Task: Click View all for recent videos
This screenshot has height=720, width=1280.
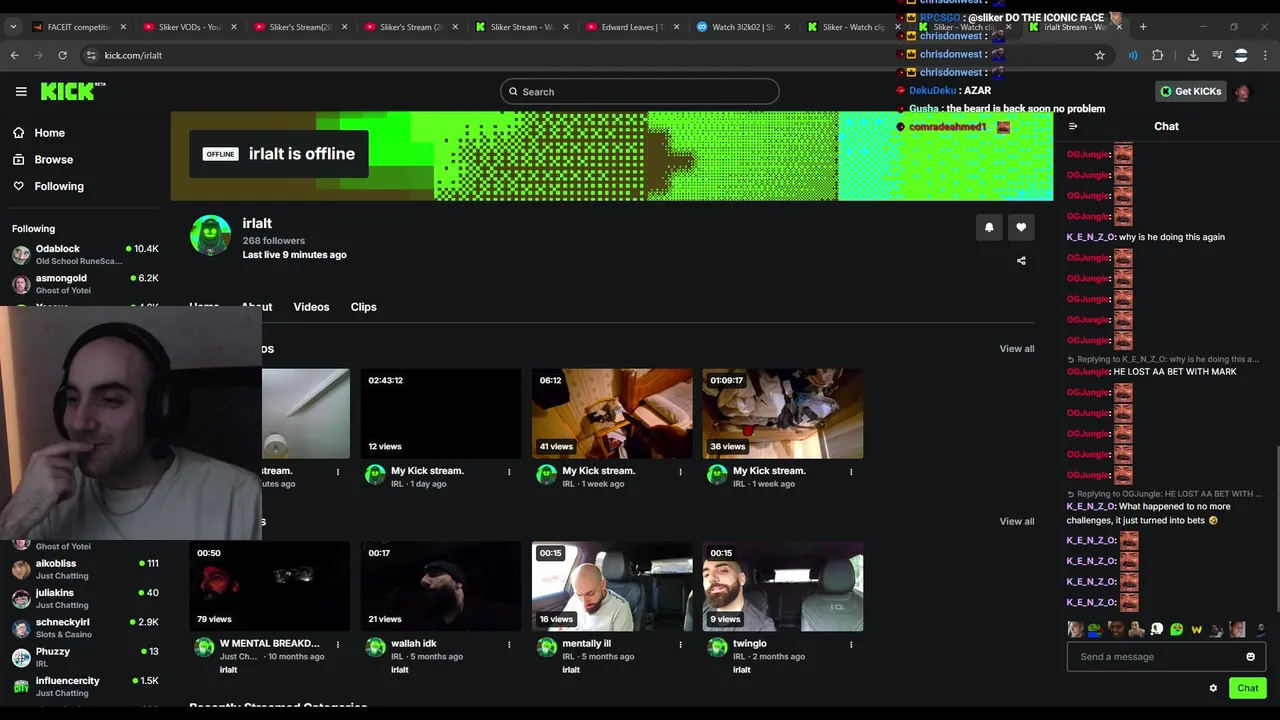Action: (1016, 349)
